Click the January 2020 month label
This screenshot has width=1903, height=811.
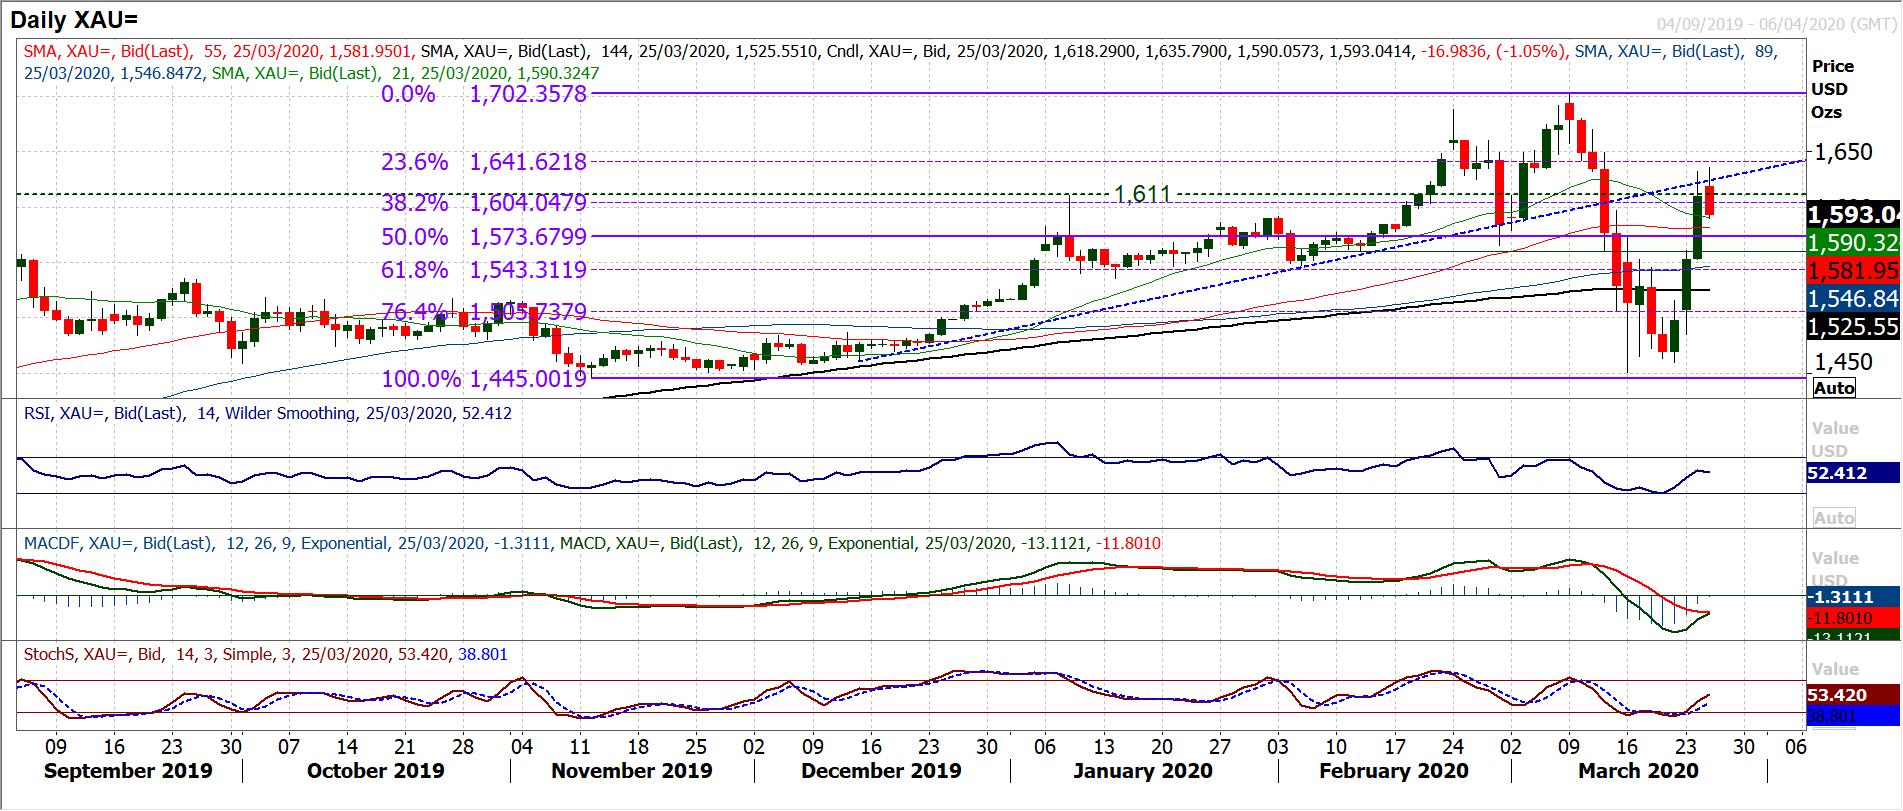[1143, 771]
